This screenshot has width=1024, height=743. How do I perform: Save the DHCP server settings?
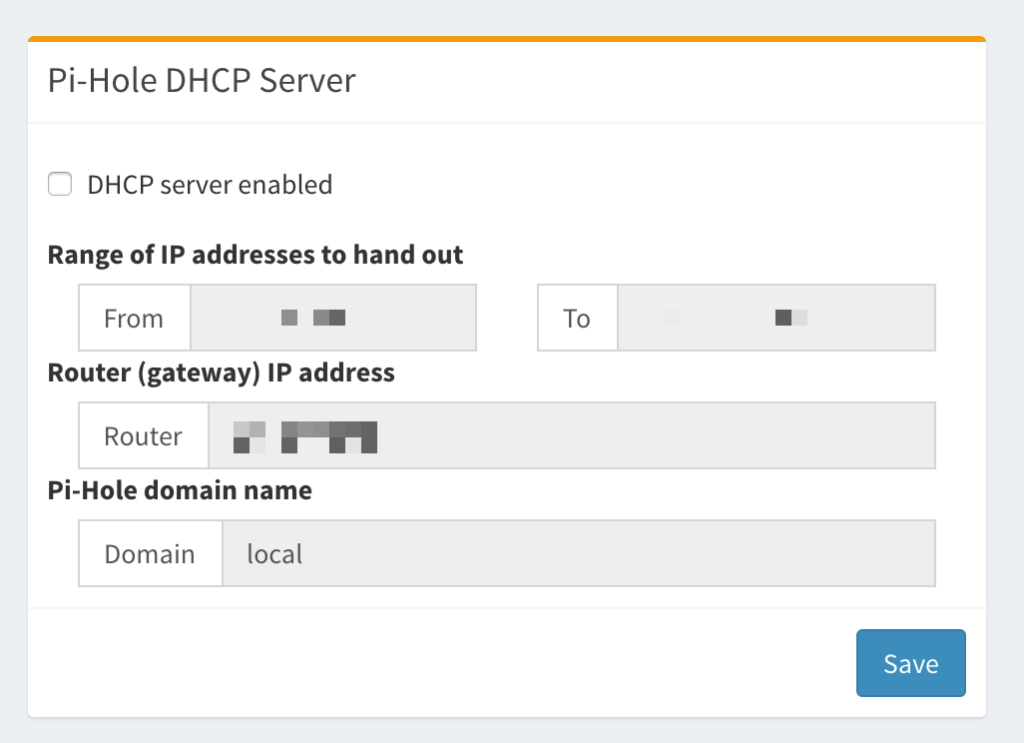[911, 663]
